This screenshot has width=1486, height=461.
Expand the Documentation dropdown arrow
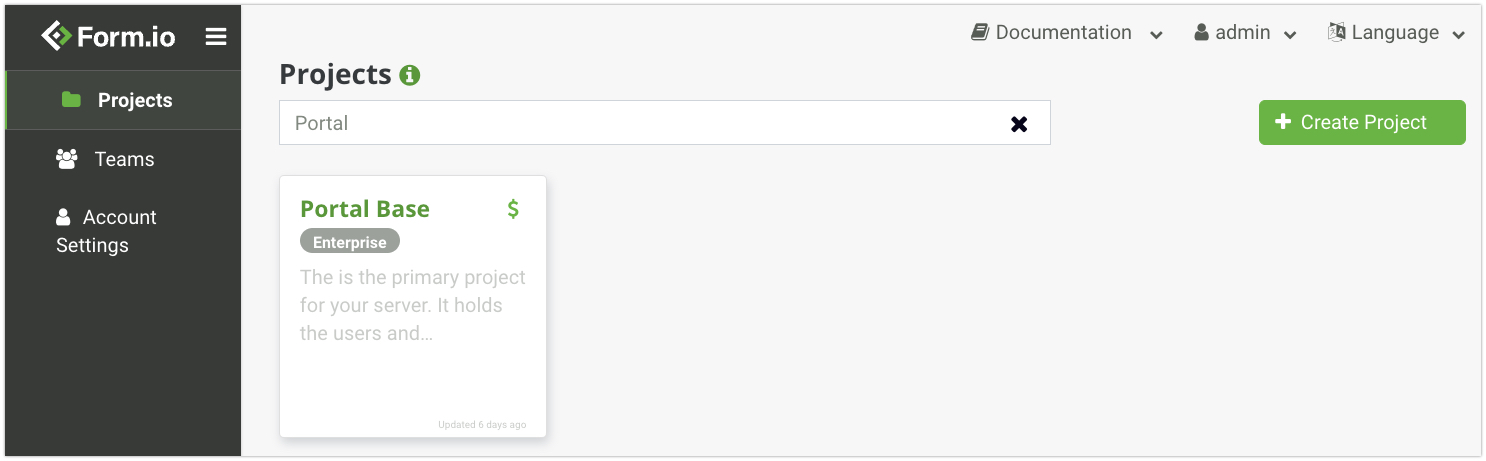1156,35
